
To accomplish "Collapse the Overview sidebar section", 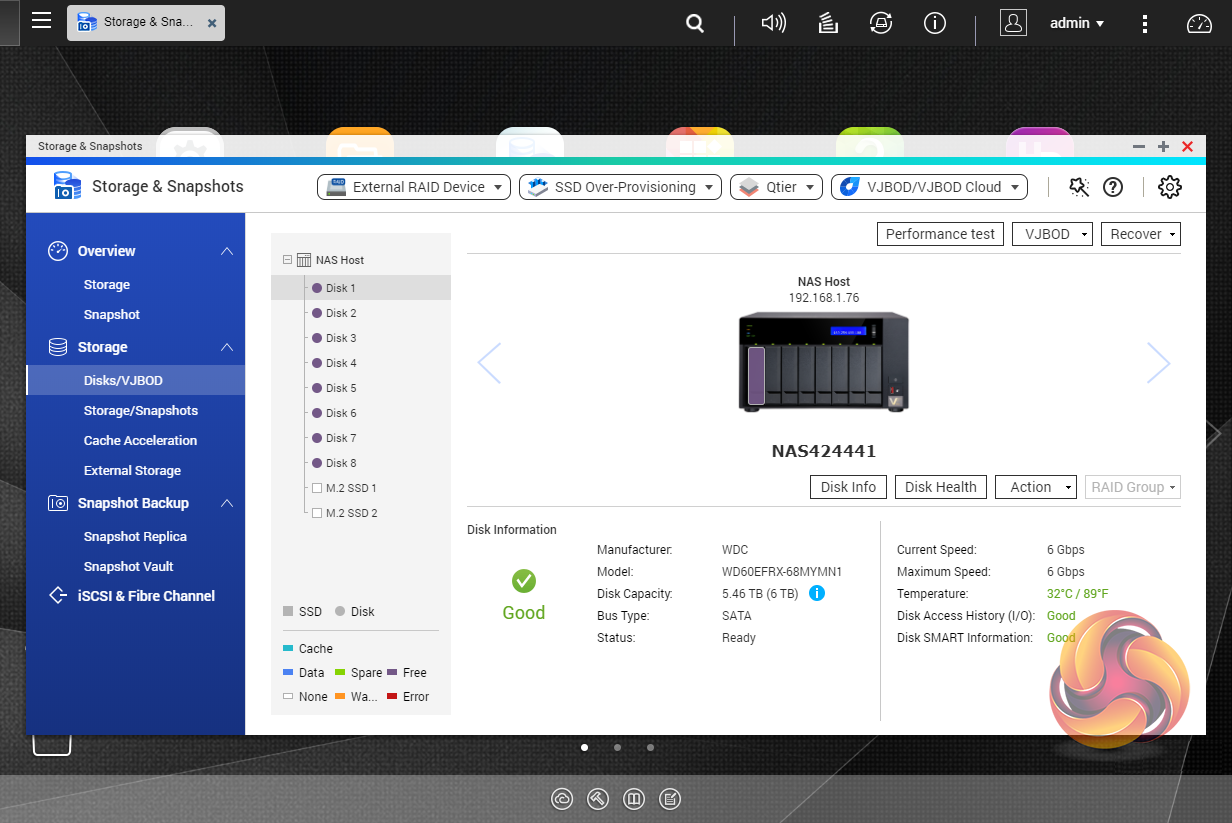I will 227,251.
